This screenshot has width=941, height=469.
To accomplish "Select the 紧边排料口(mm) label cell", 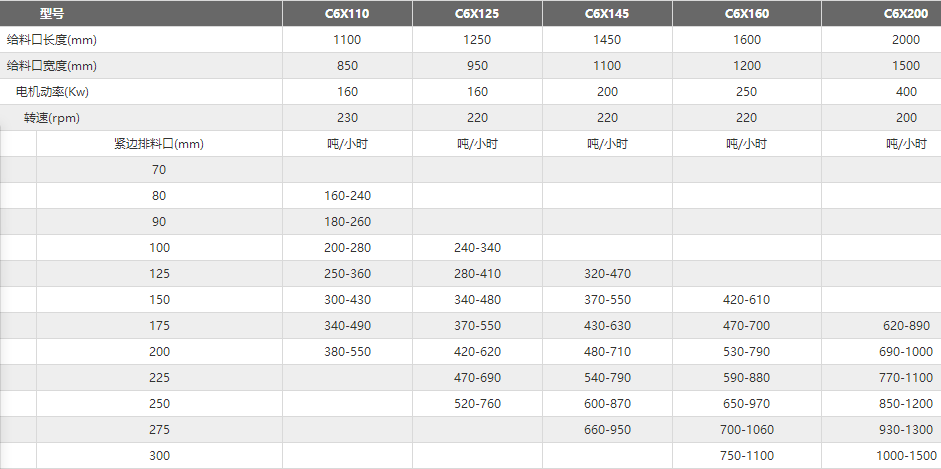I will click(x=159, y=144).
